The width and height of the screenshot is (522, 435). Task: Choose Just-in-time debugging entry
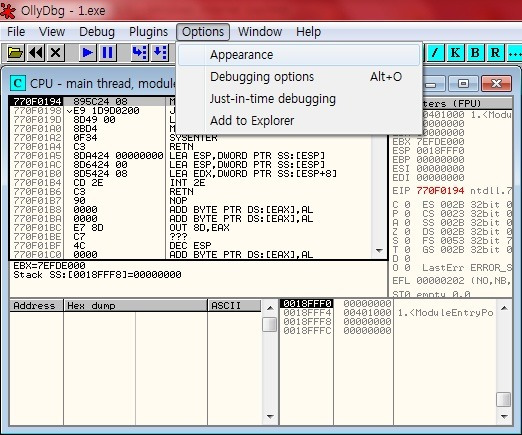tap(299, 99)
